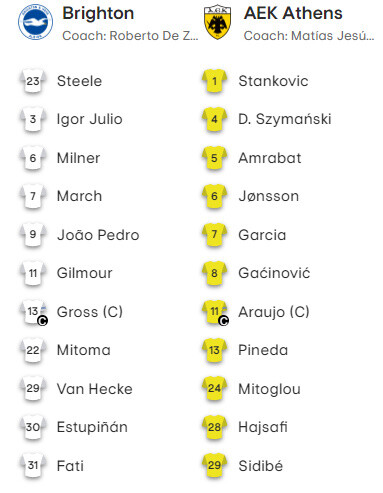This screenshot has height=493, width=383.
Task: Click Amrabat's yellow number 5 shirt
Action: point(214,158)
